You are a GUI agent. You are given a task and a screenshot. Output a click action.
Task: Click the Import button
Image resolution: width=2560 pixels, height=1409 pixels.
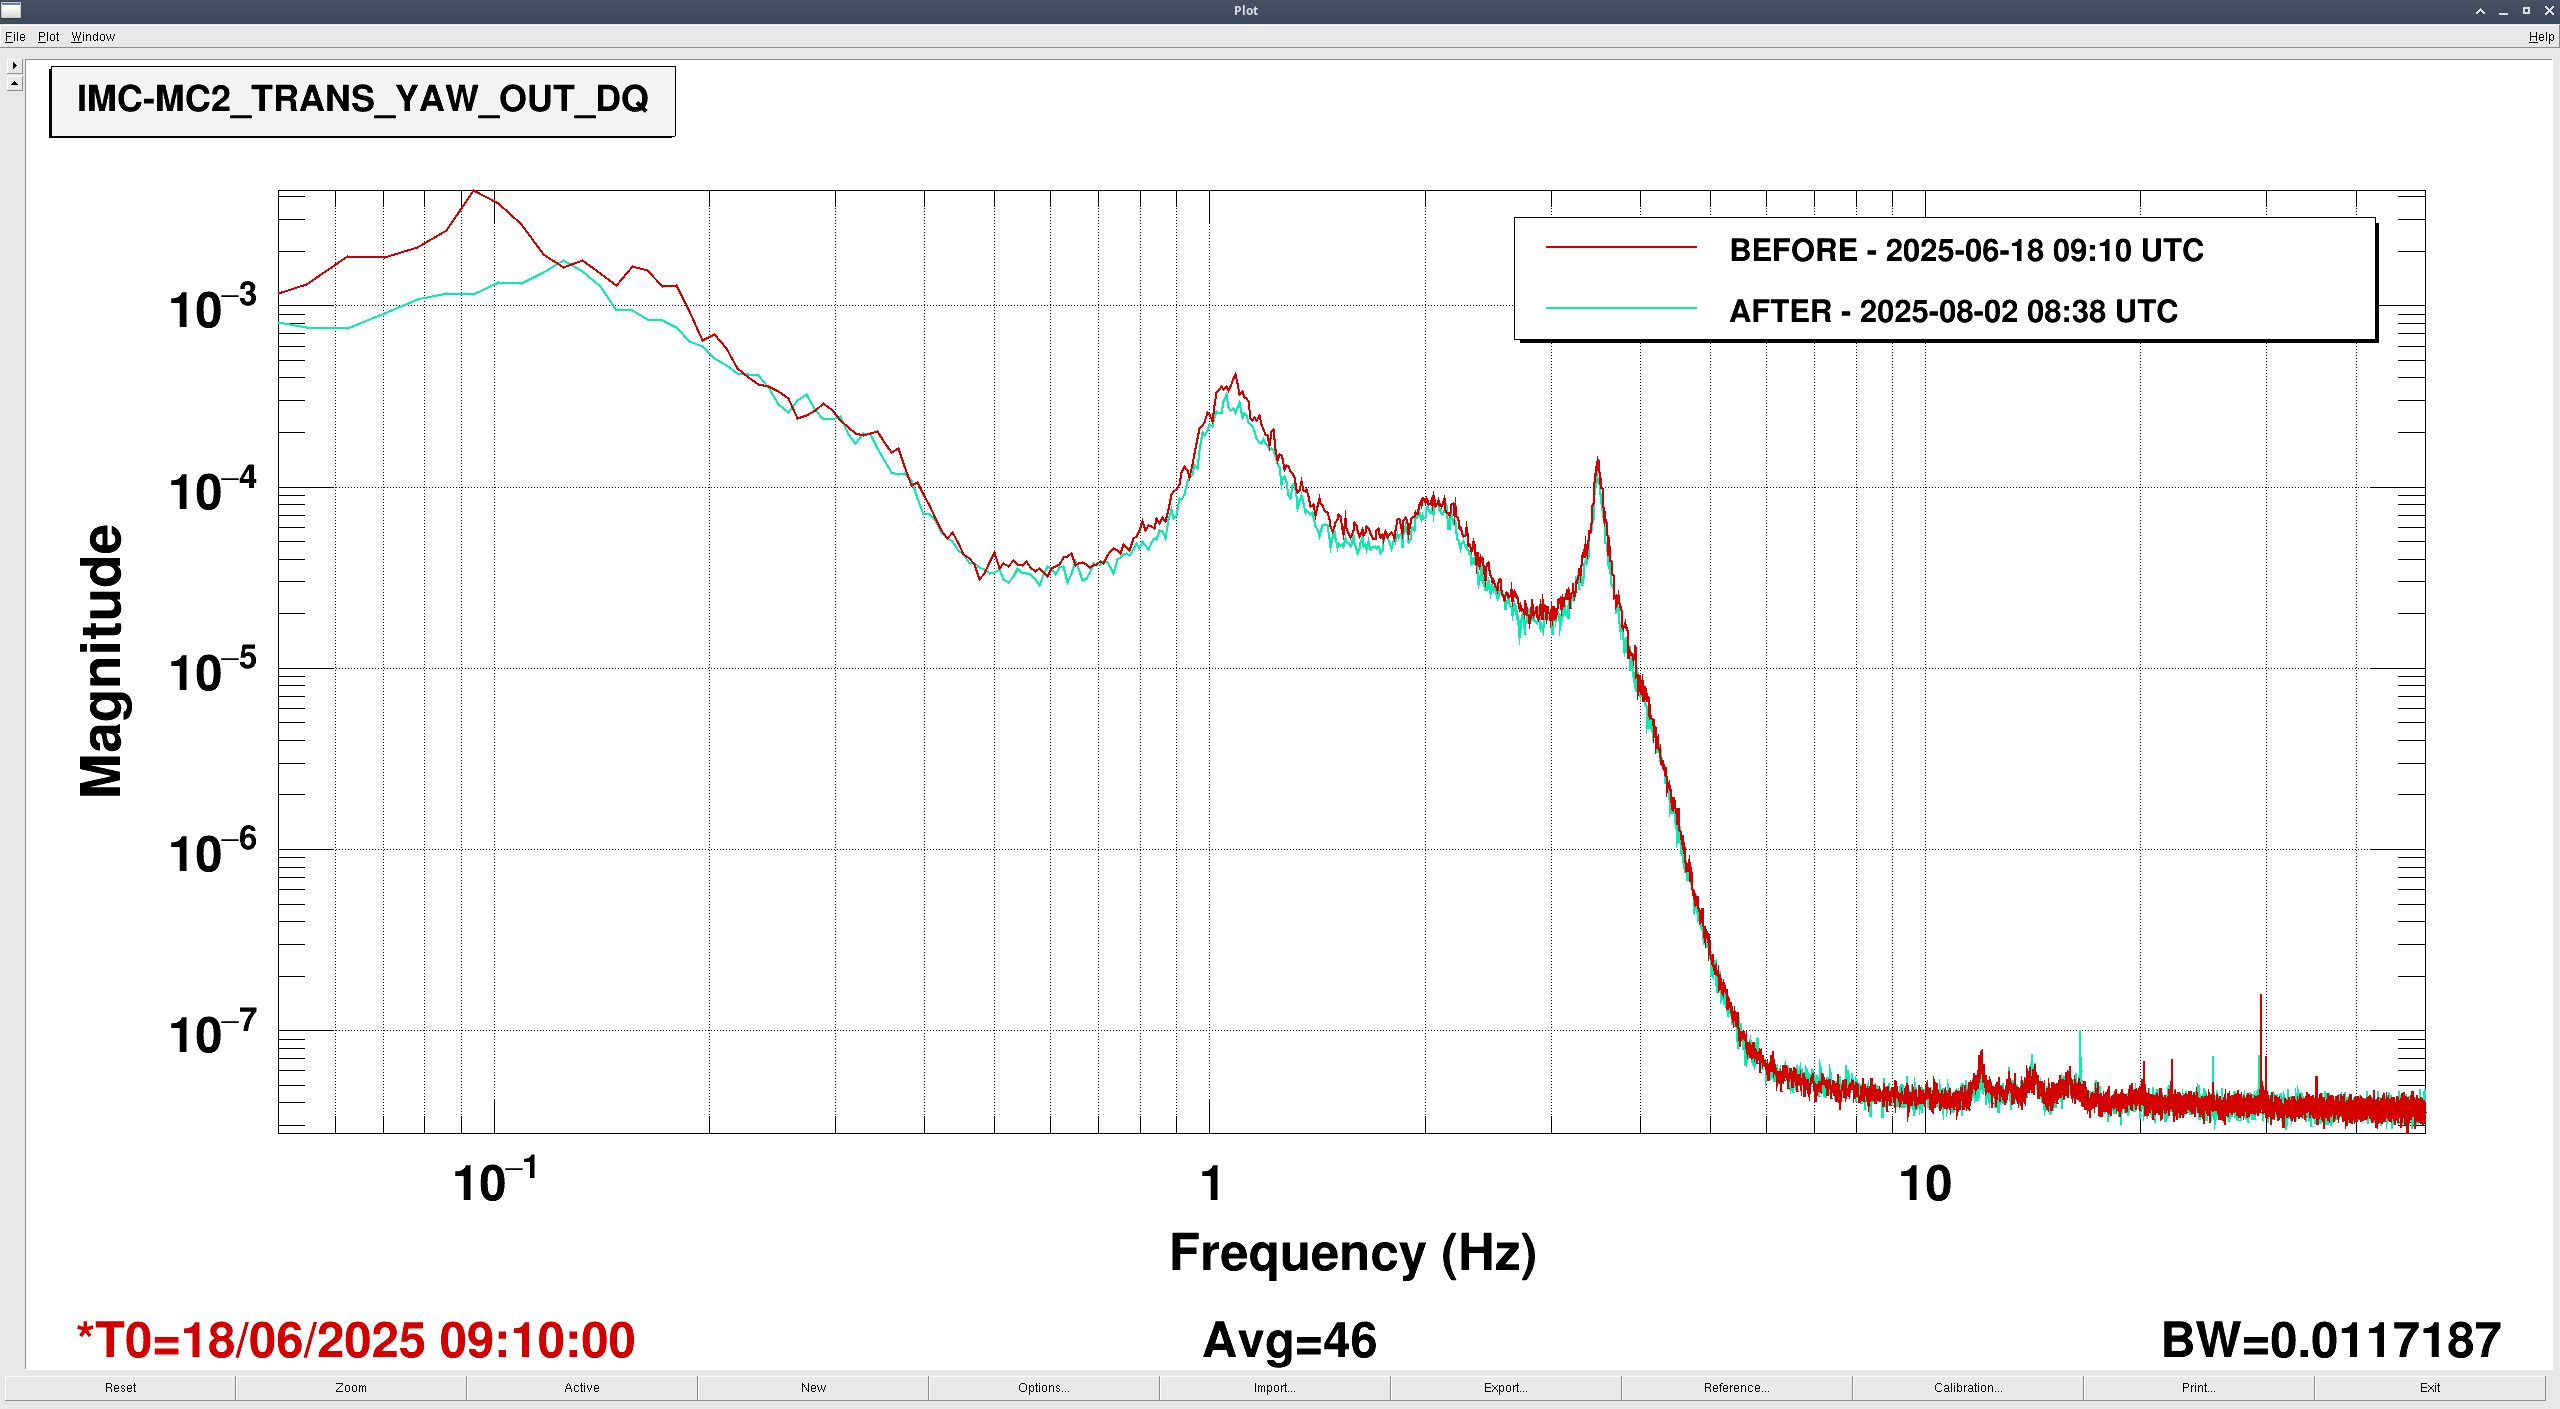1275,1387
